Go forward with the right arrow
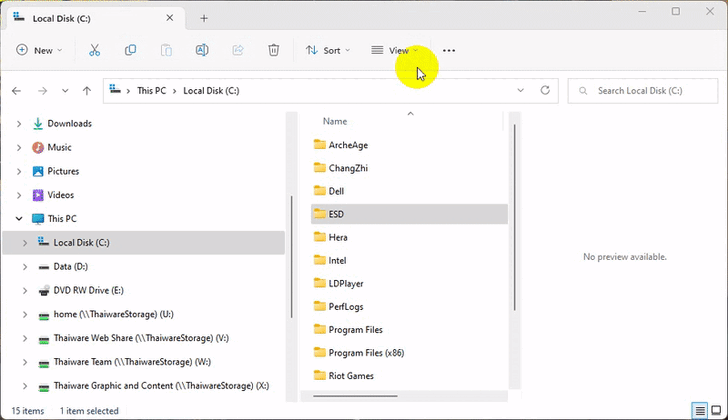 [42, 91]
